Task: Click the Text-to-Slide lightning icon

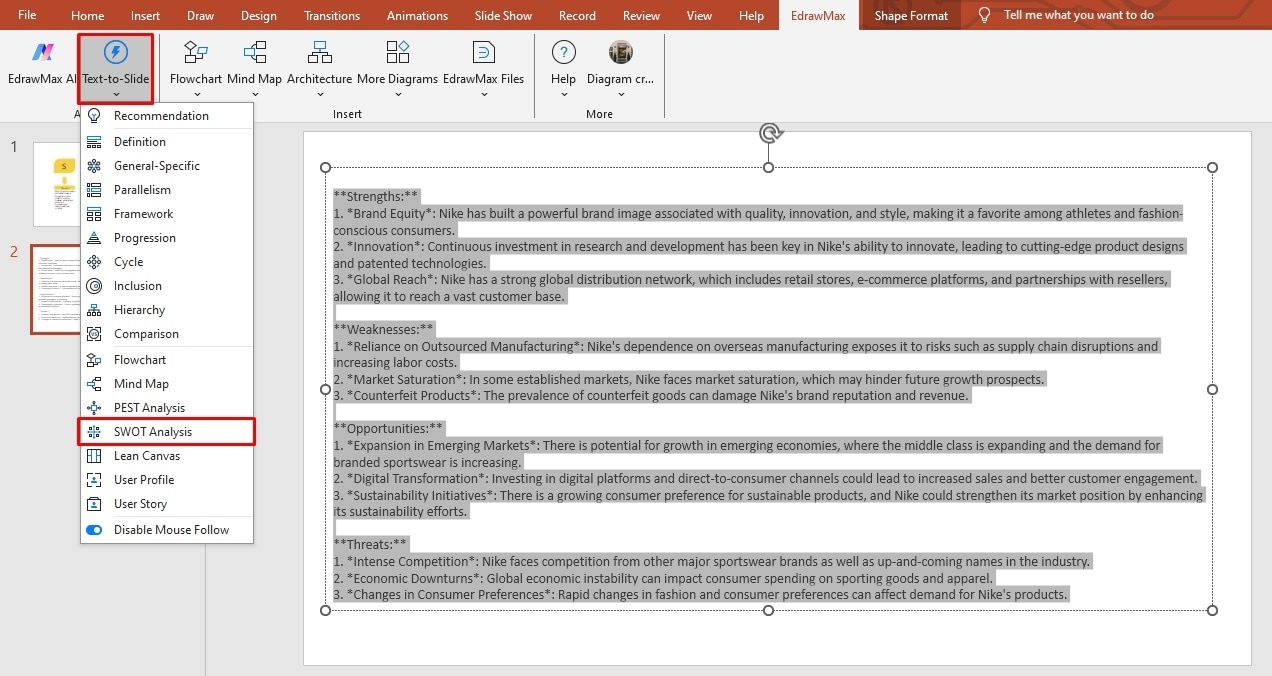Action: 116,52
